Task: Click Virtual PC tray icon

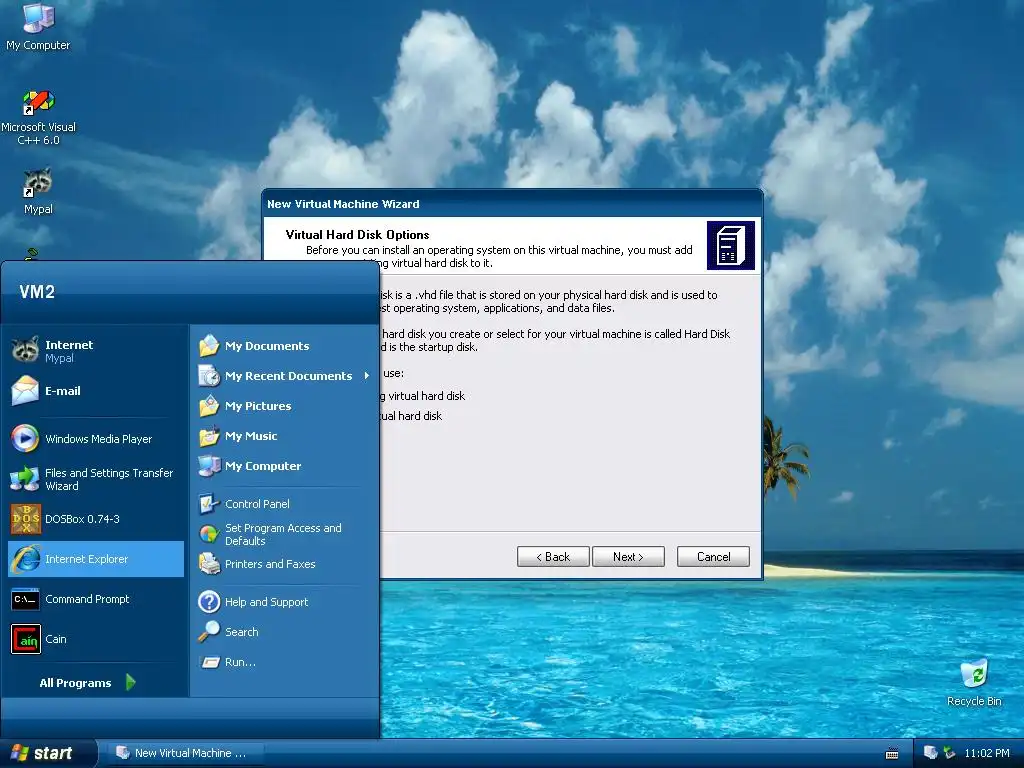Action: pyautogui.click(x=930, y=753)
